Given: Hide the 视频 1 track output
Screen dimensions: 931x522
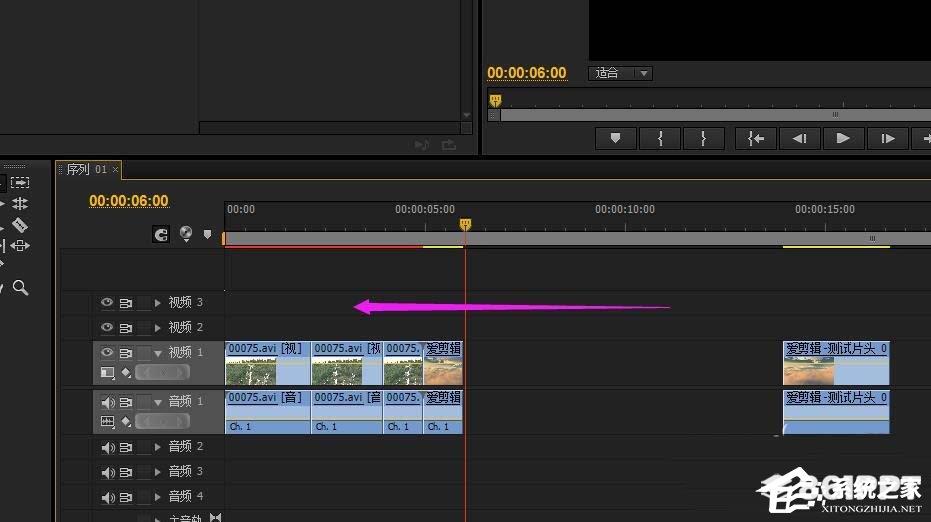Looking at the screenshot, I should coord(107,352).
